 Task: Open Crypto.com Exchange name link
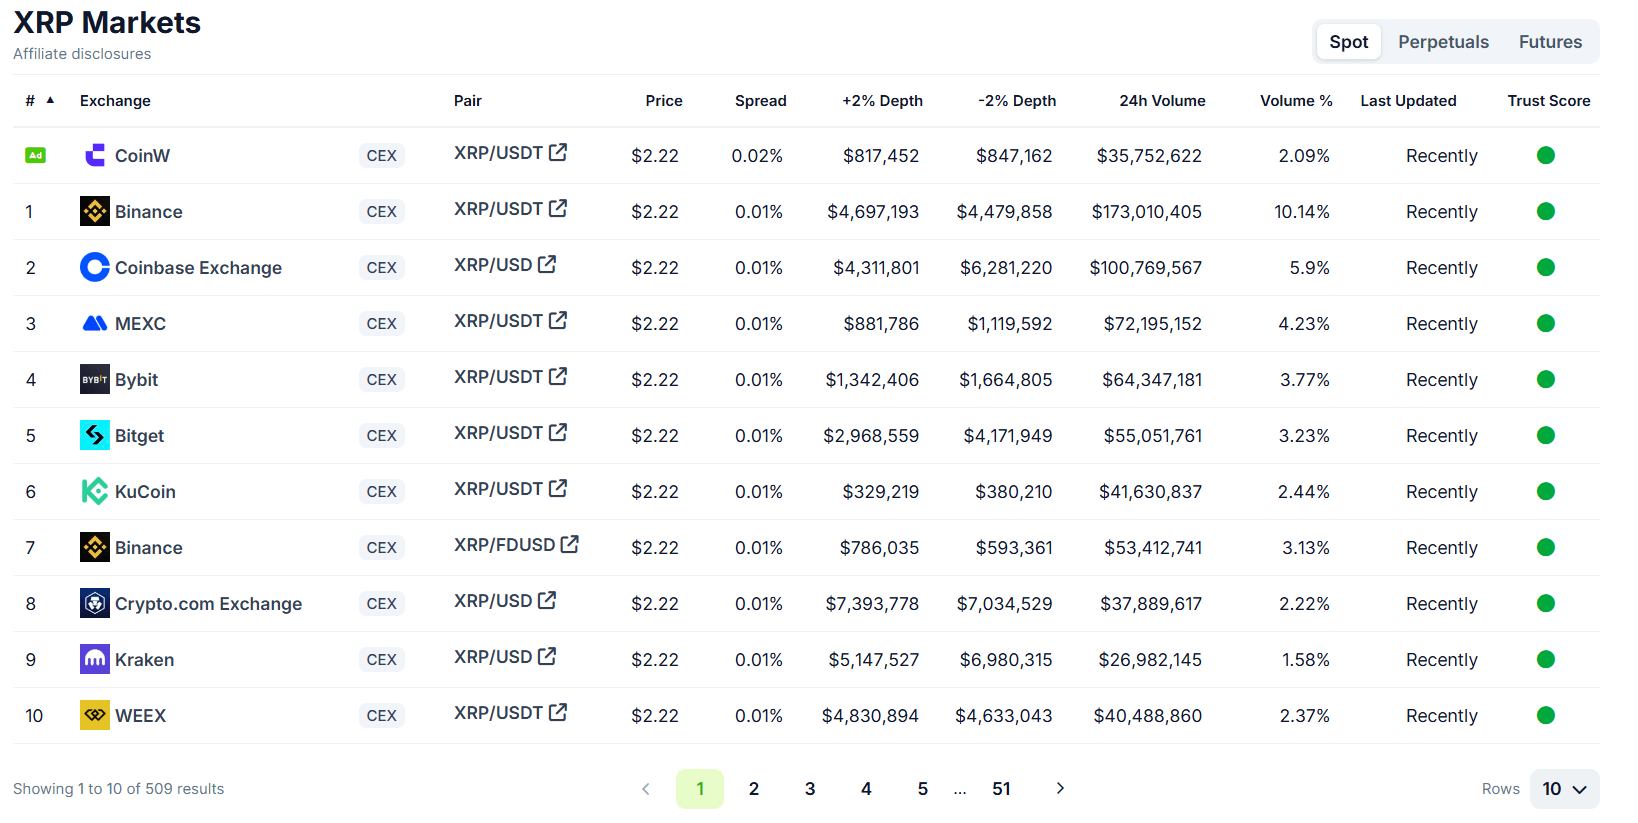pyautogui.click(x=208, y=604)
